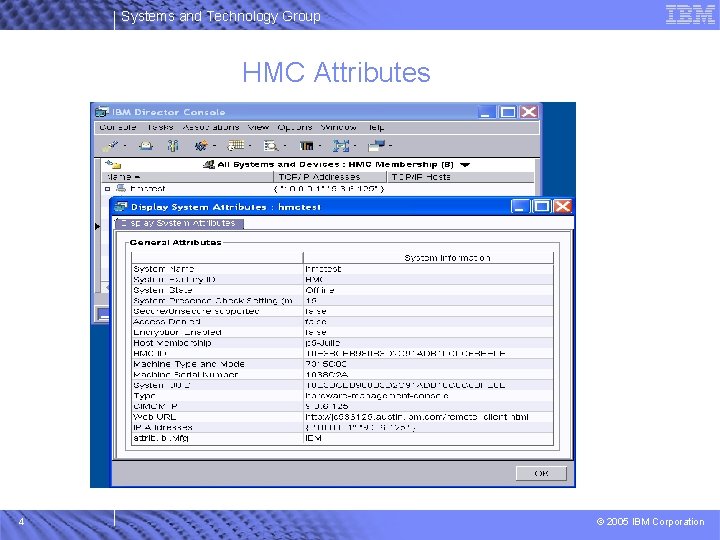The height and width of the screenshot is (540, 720).
Task: Click the TCP/IP Addresses column header
Action: [330, 177]
